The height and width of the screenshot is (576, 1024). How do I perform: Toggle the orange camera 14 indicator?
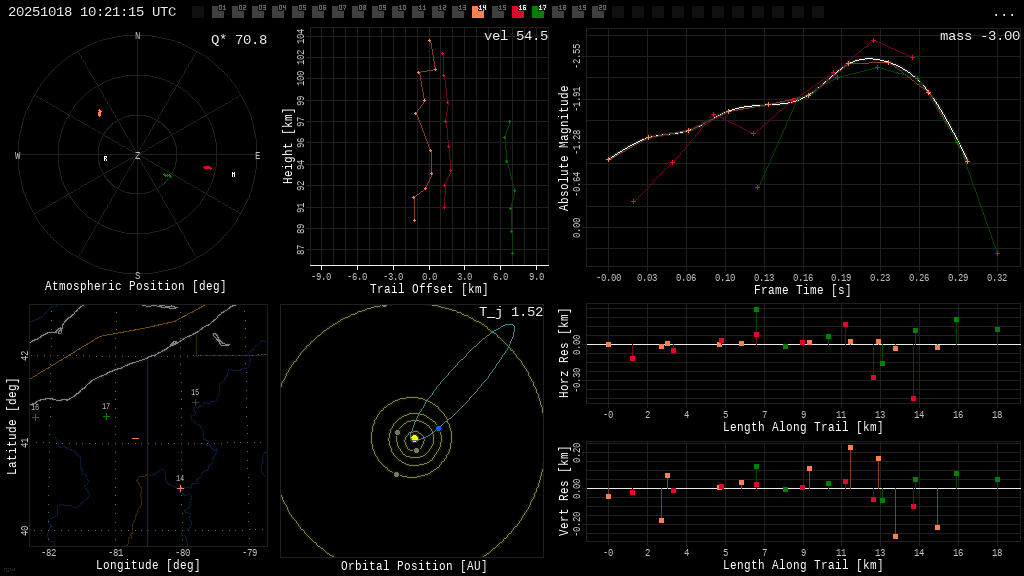tap(478, 12)
